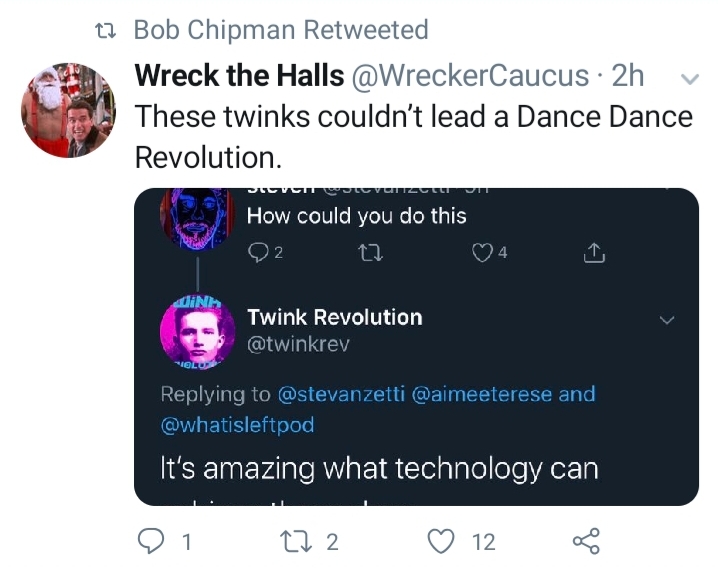Click the Bob Chipman Retweeted label
The width and height of the screenshot is (718, 570).
click(280, 30)
